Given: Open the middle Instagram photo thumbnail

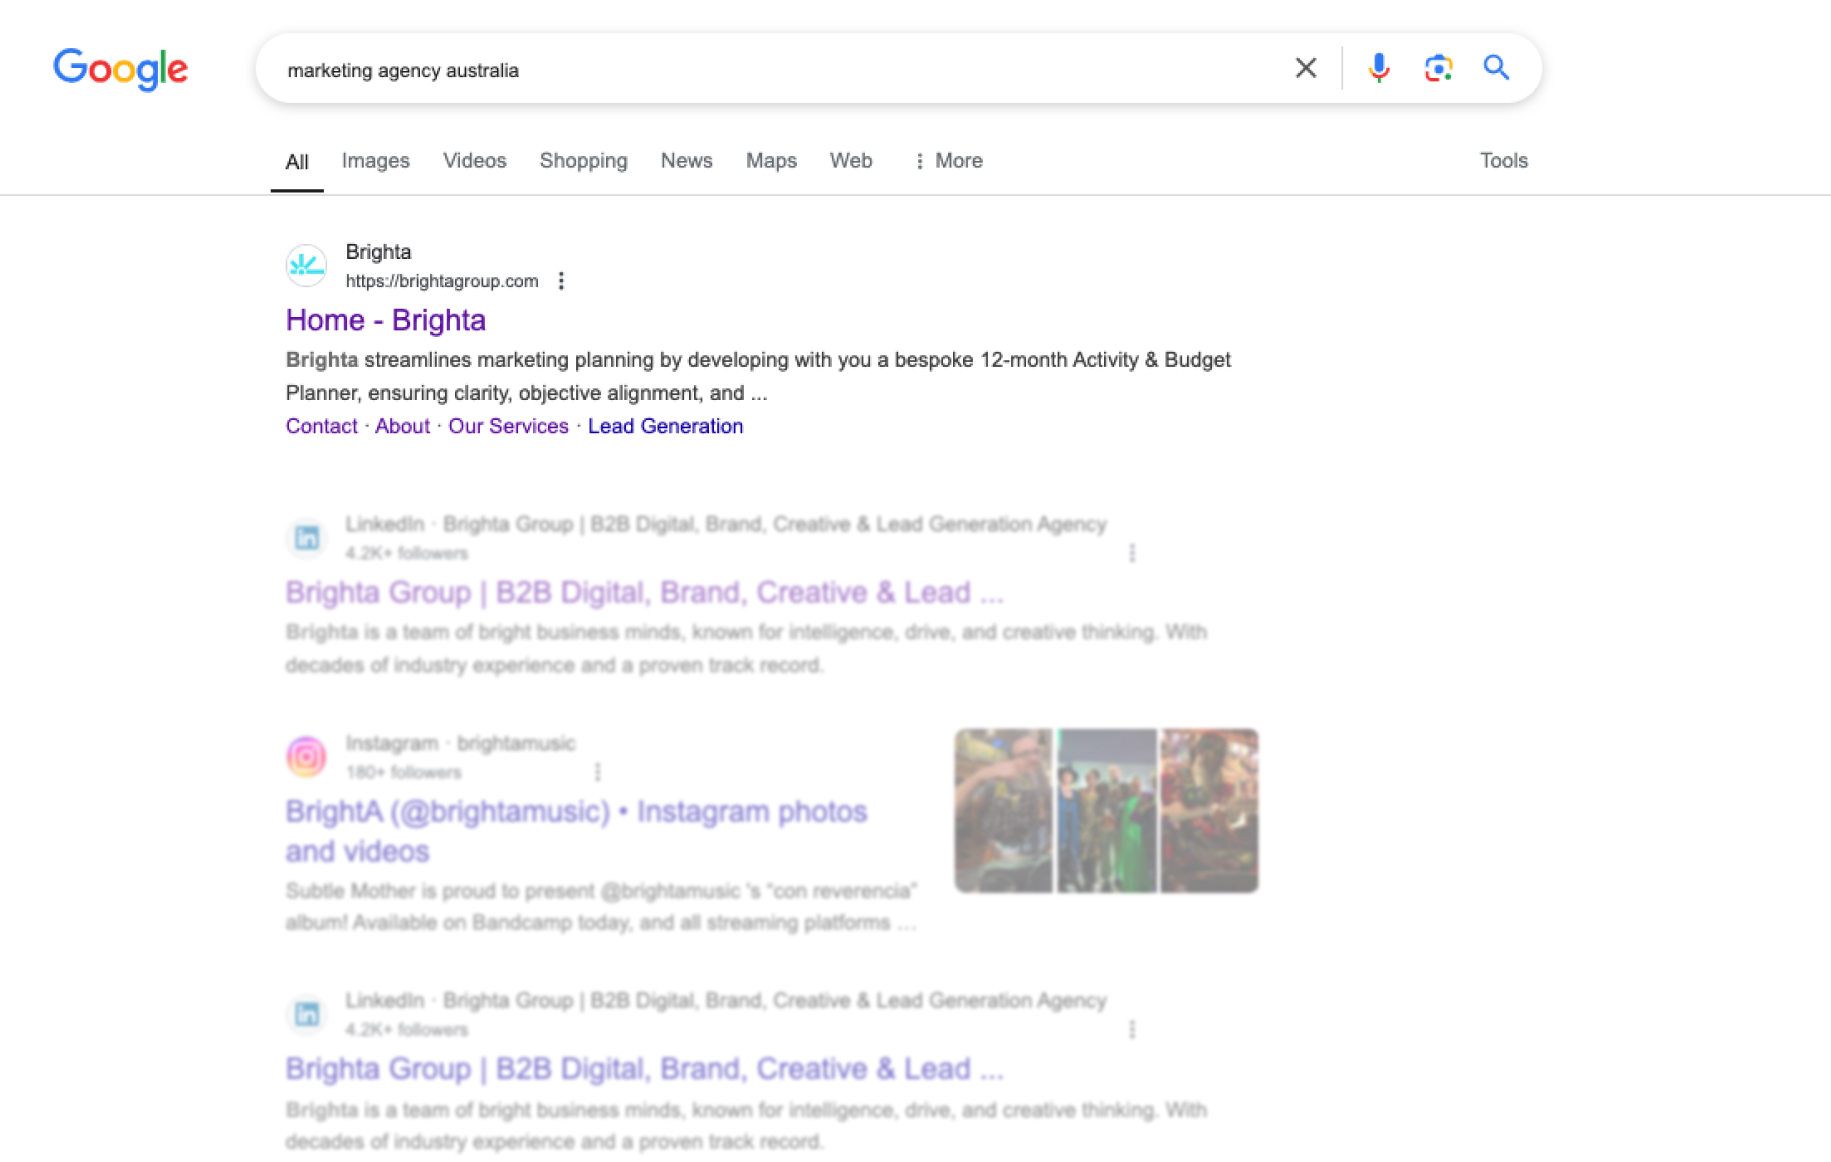Looking at the screenshot, I should coord(1106,811).
